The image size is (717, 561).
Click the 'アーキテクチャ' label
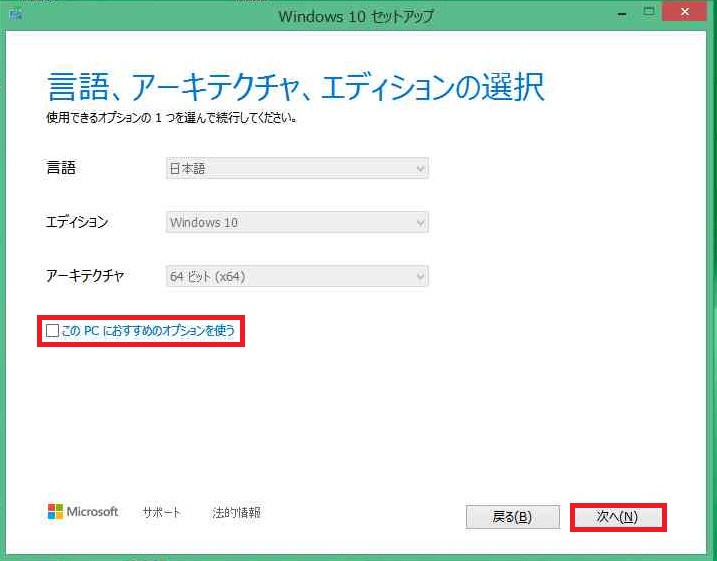coord(85,276)
